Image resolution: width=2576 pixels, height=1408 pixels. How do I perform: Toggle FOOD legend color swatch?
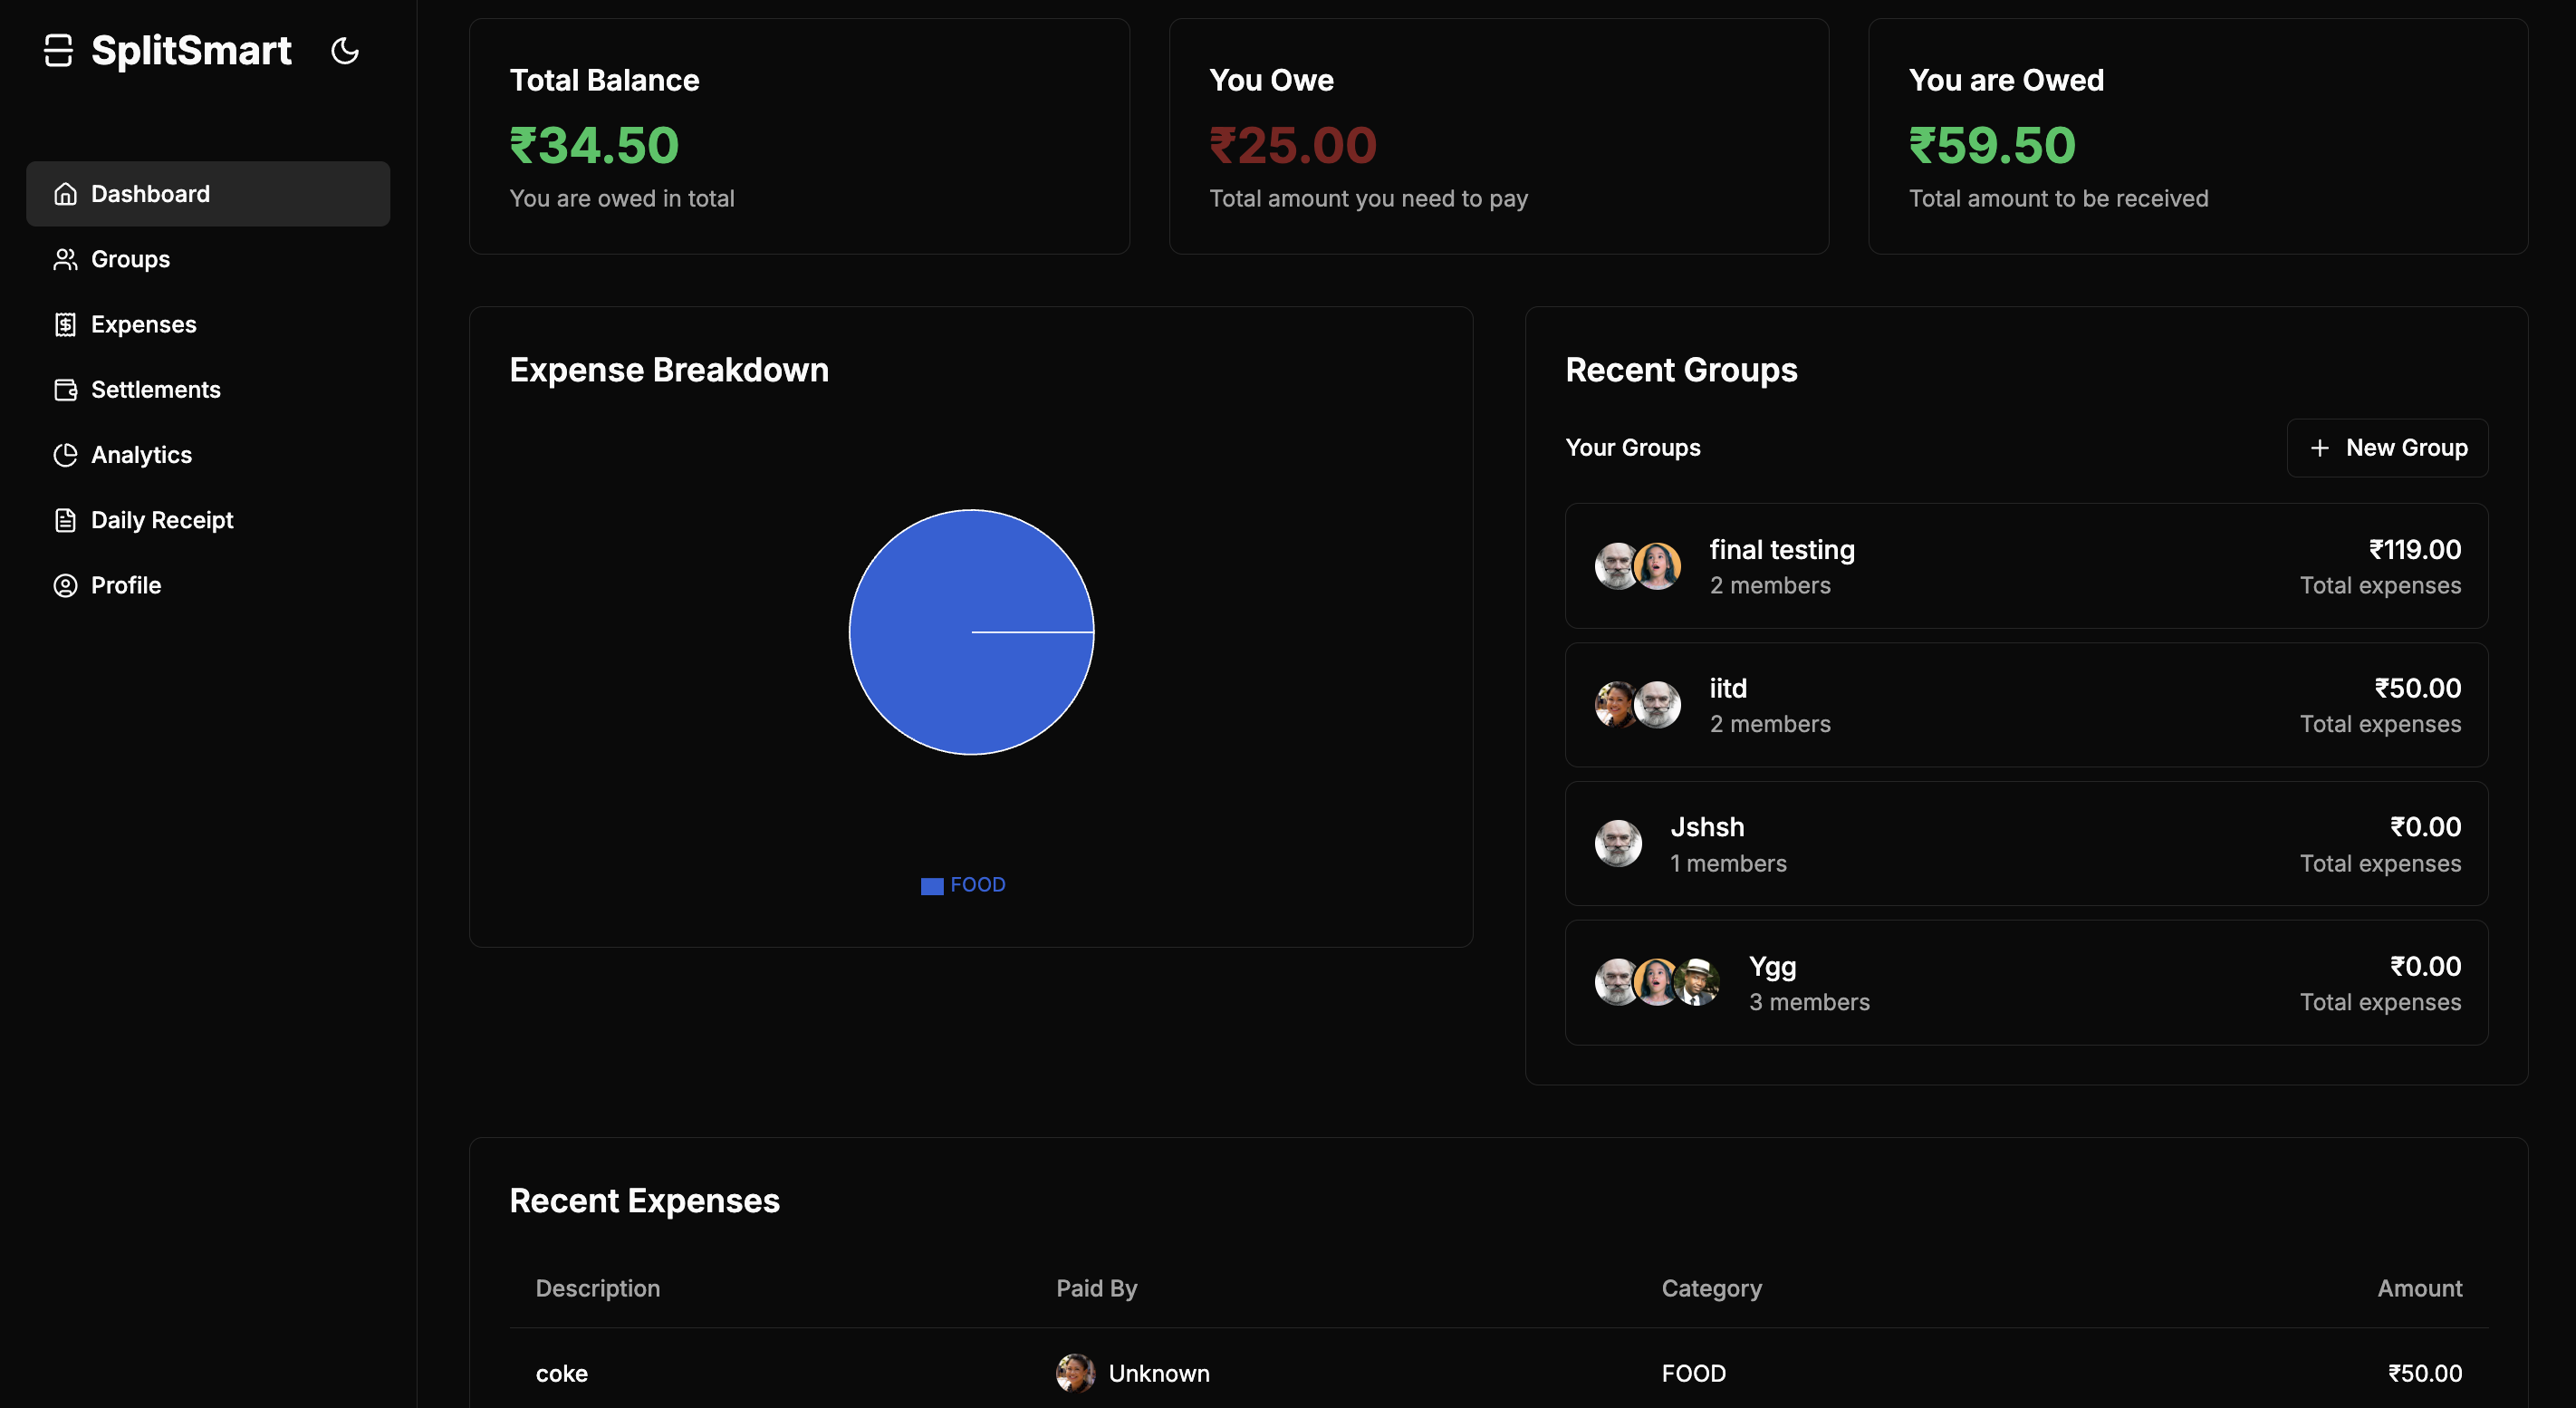pos(932,886)
